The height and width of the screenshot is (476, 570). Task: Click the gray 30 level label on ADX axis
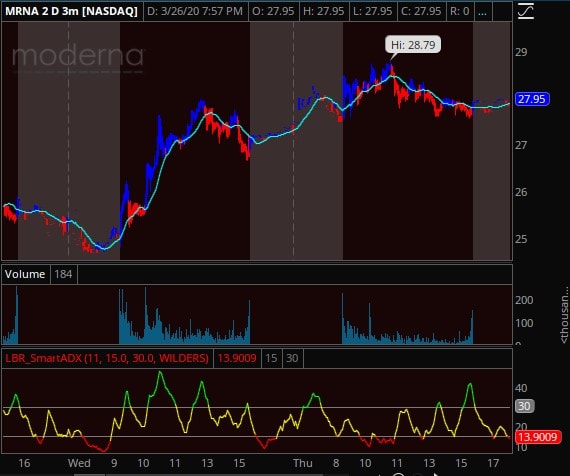[x=524, y=406]
